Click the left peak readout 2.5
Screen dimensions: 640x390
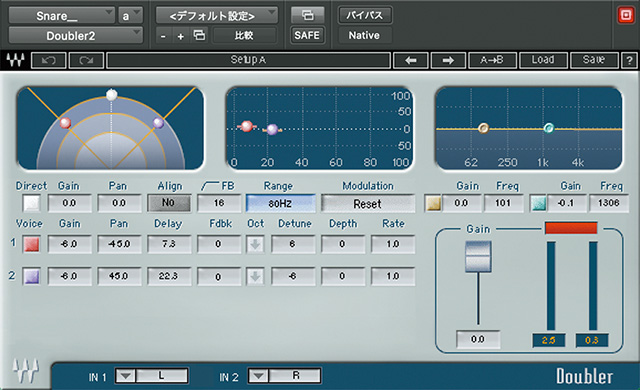point(549,340)
